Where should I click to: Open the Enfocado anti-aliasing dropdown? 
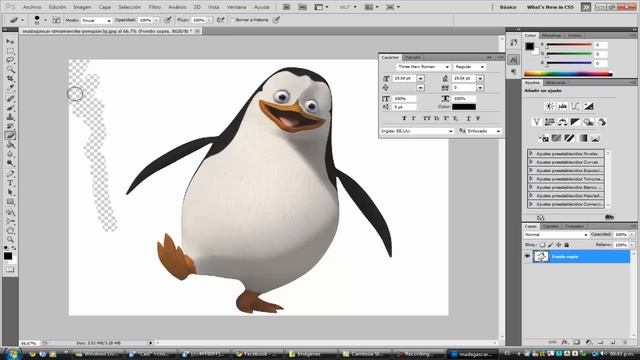tap(484, 131)
